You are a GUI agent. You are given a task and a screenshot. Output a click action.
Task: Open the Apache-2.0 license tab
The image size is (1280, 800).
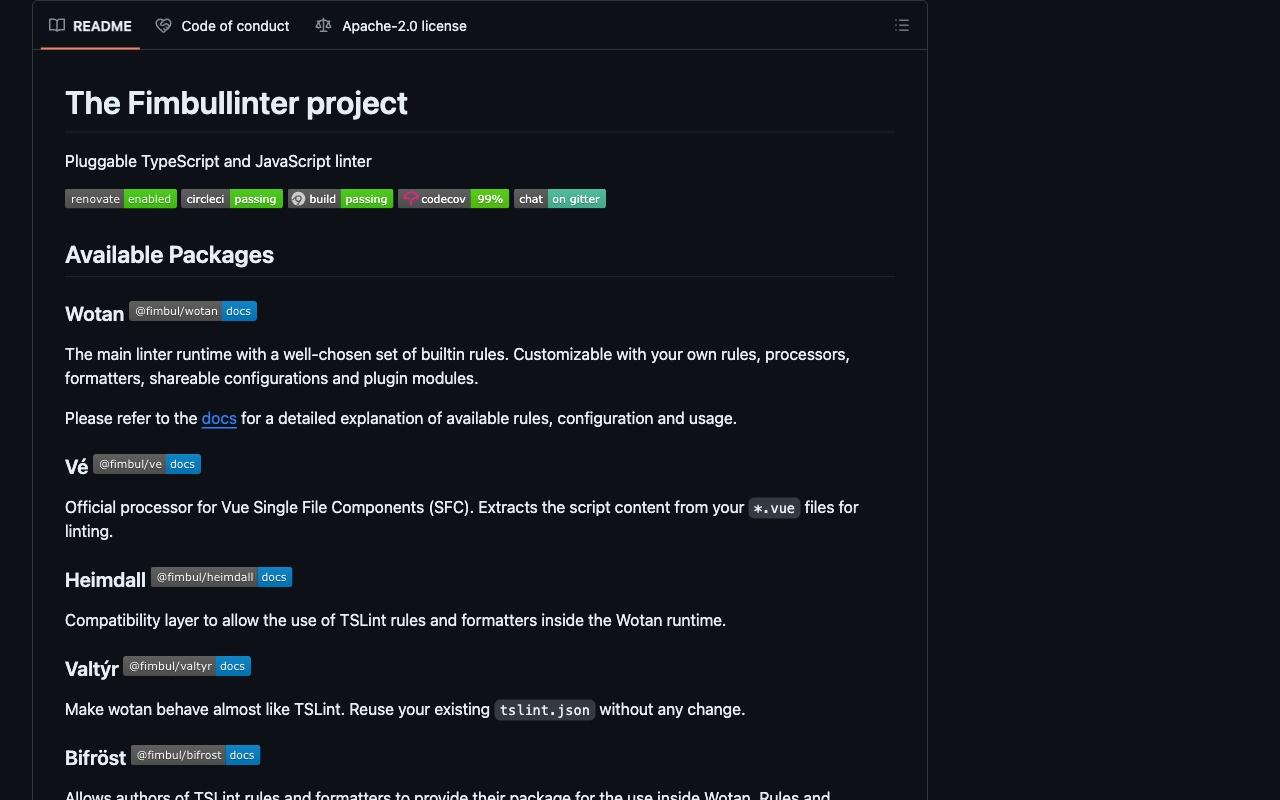click(x=391, y=26)
